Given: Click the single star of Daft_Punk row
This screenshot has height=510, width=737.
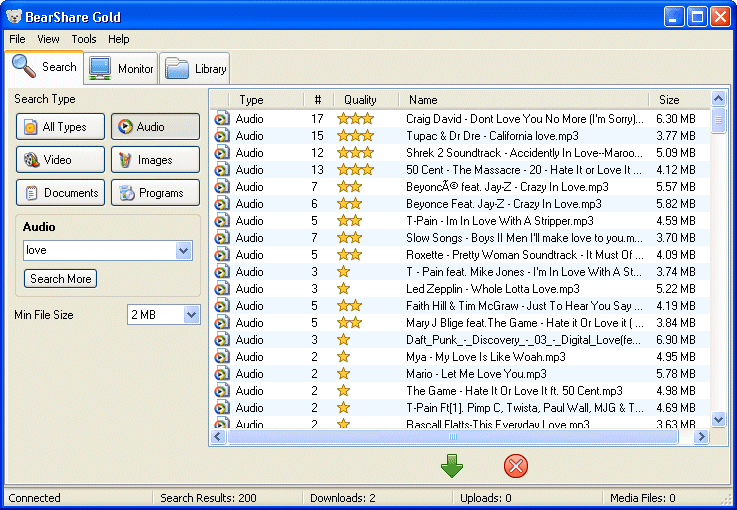Looking at the screenshot, I should 344,339.
